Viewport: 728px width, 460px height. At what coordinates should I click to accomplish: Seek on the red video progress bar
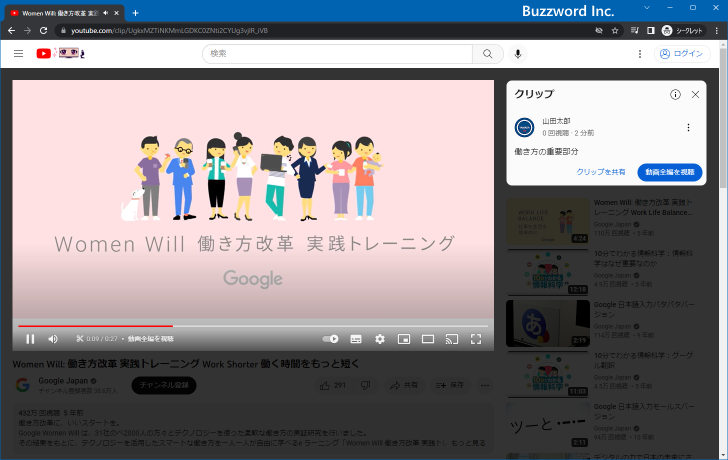[x=253, y=326]
